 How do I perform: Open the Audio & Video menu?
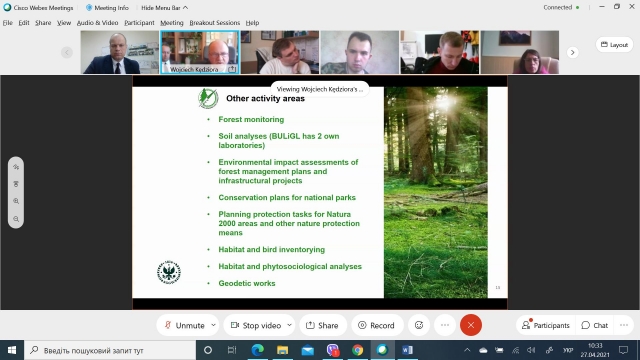(x=98, y=23)
